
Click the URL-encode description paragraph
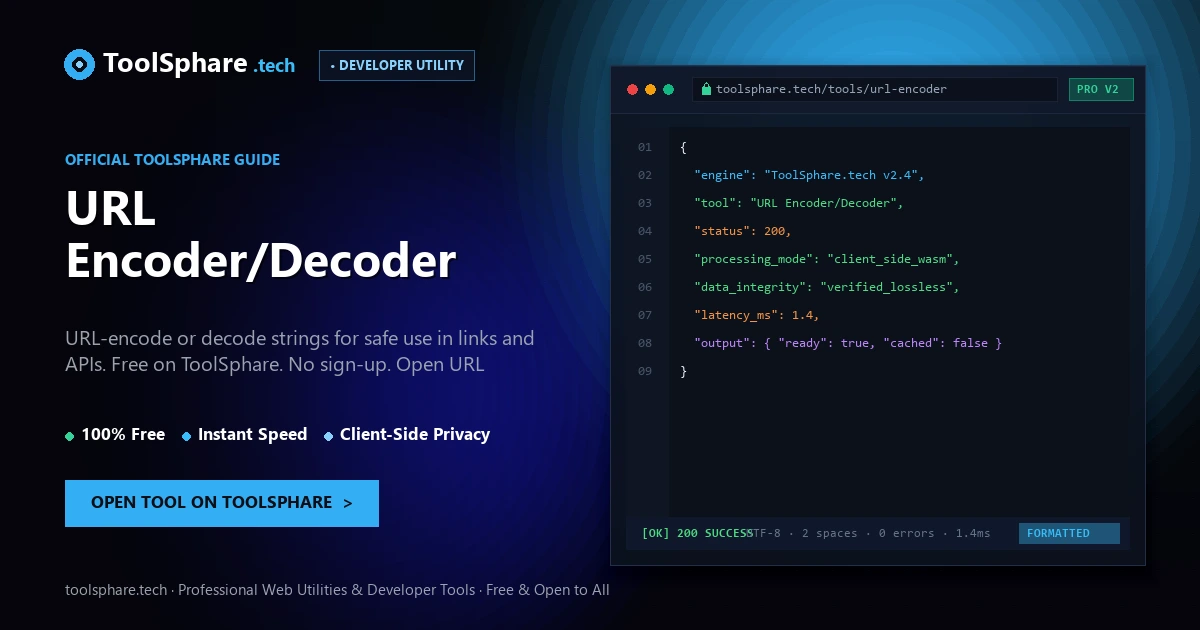pyautogui.click(x=300, y=351)
